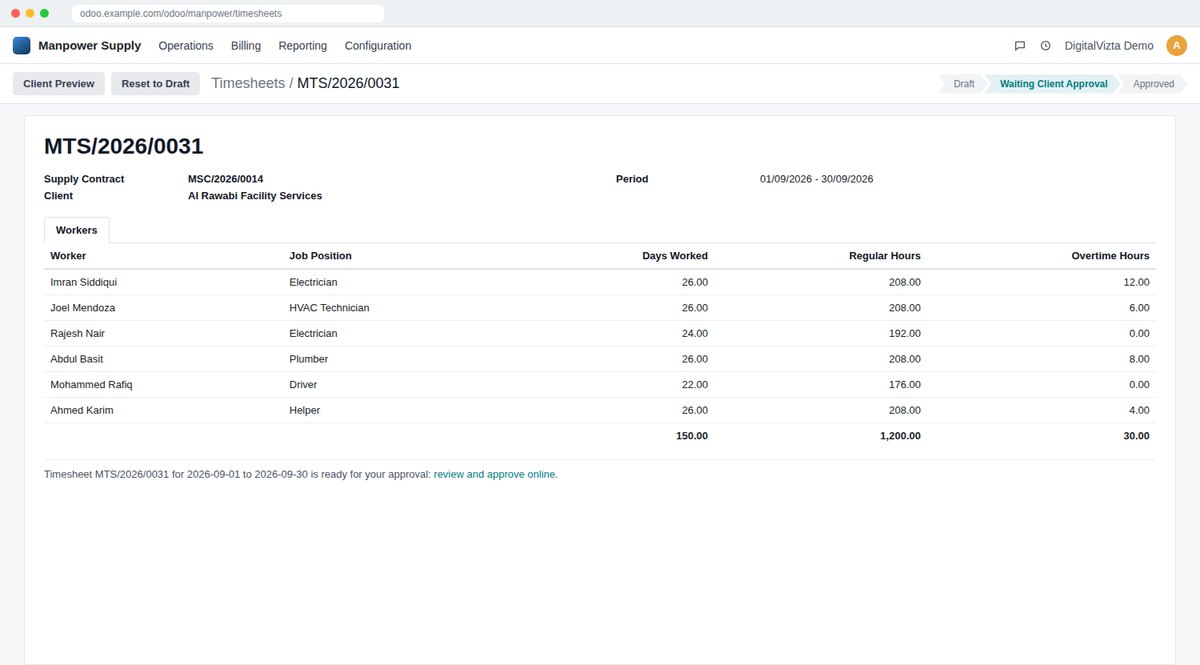Click the HVAC Technician job position
The width and height of the screenshot is (1200, 665).
click(x=329, y=308)
